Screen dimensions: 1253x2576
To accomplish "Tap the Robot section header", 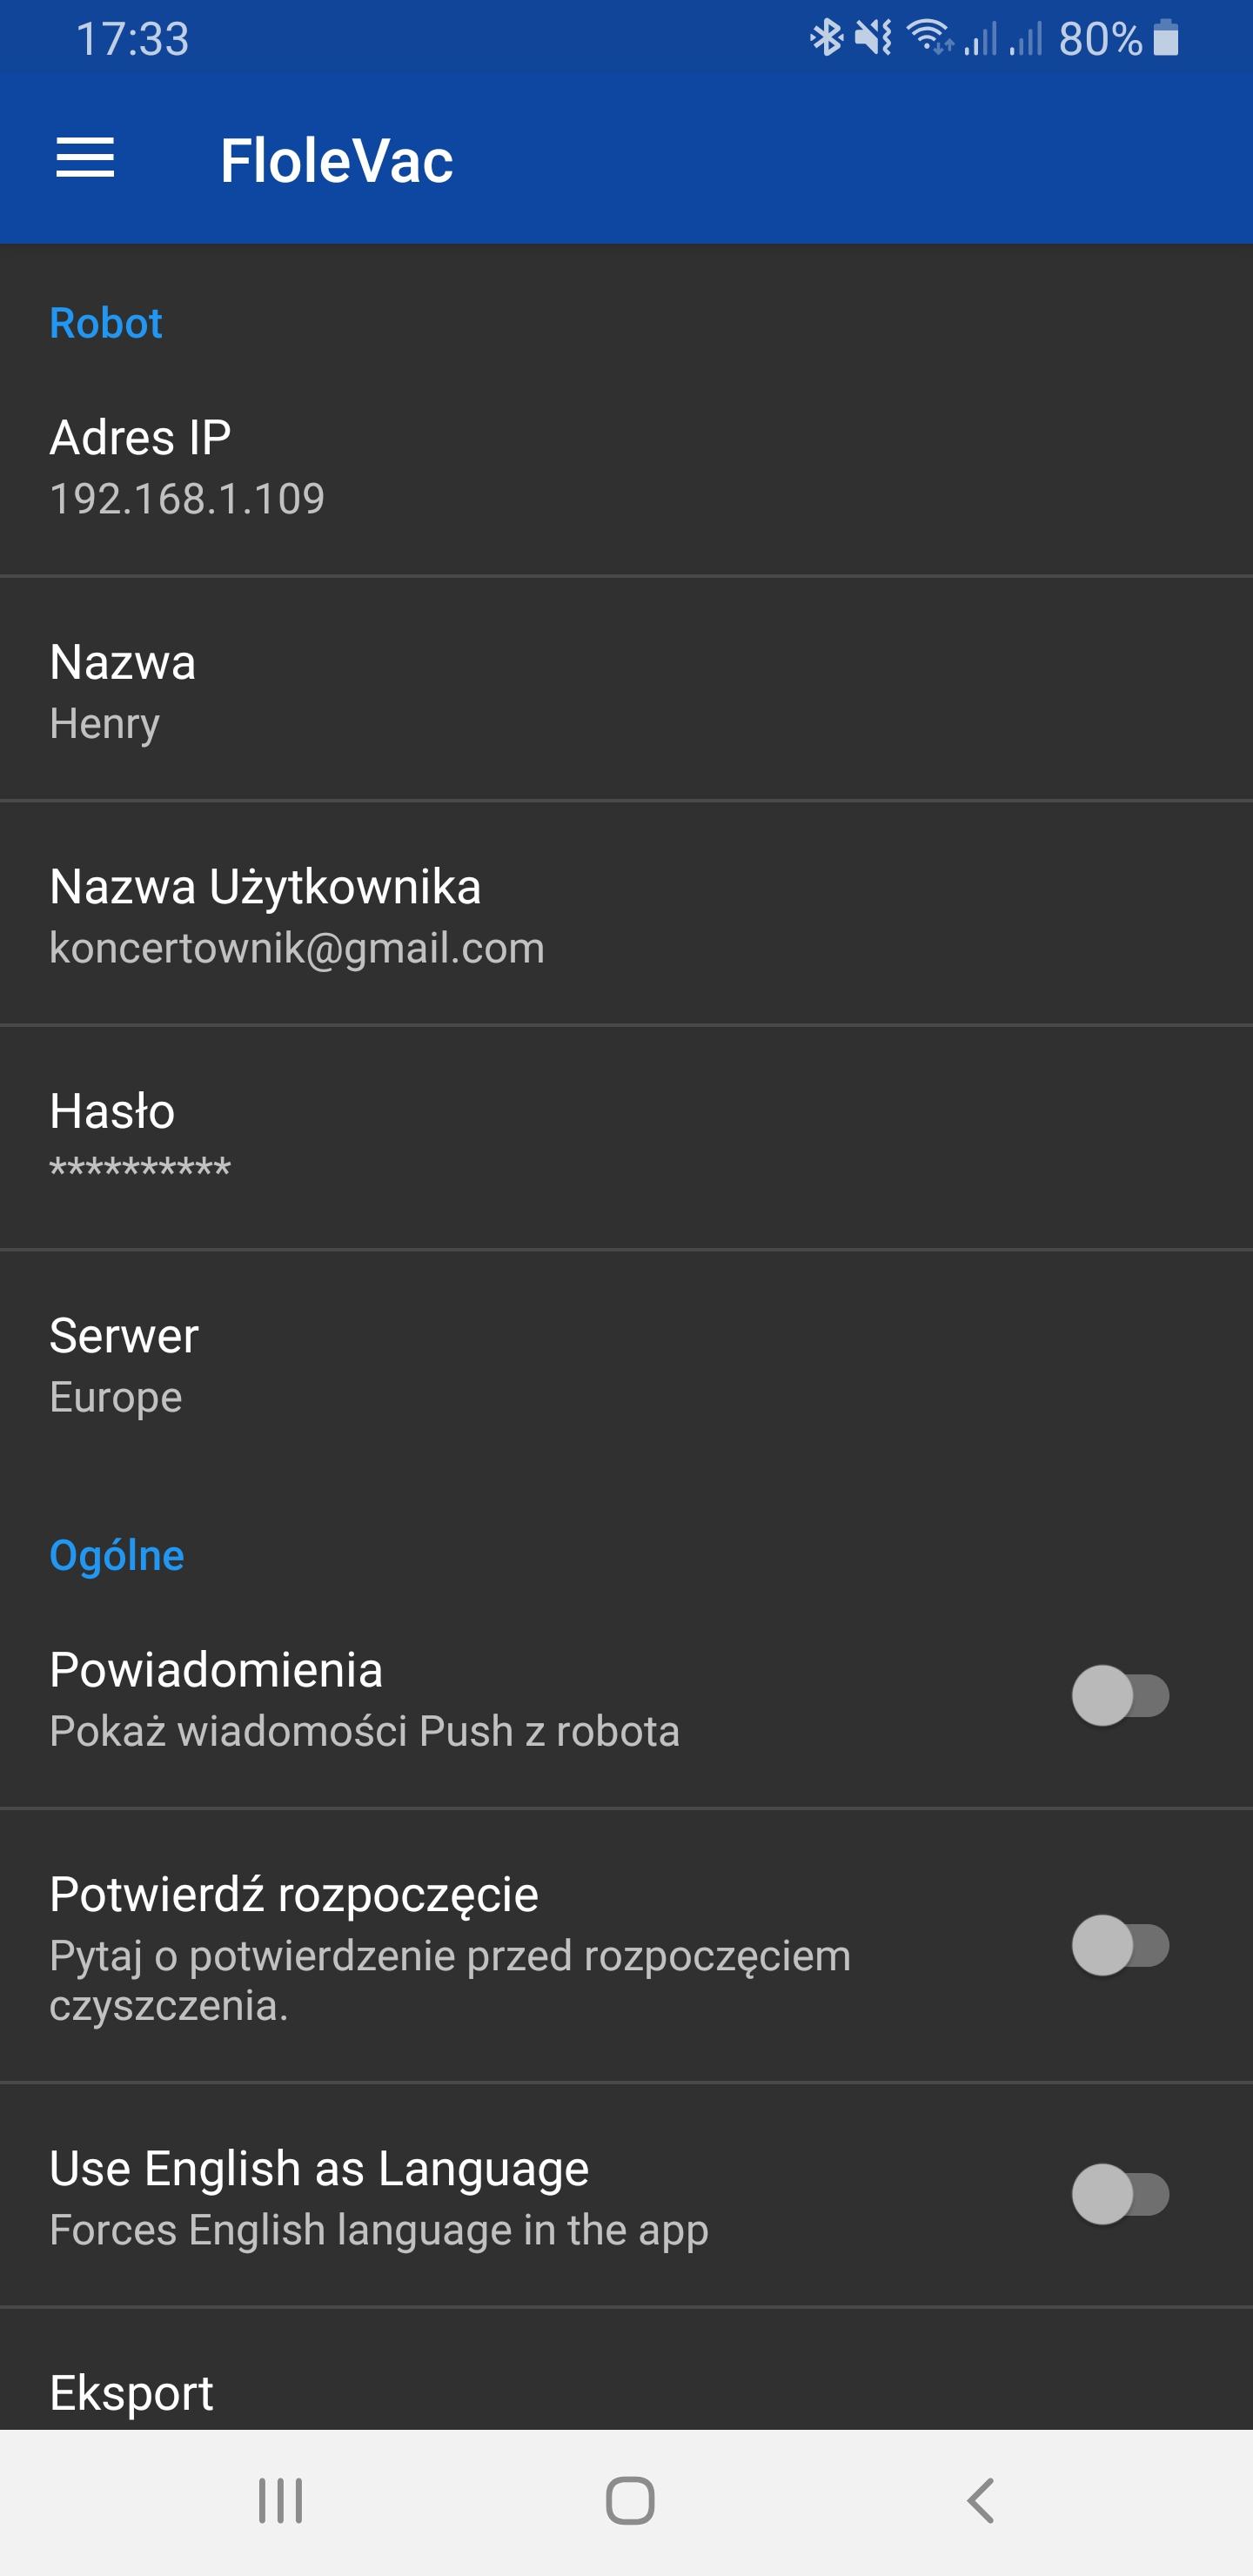I will pos(106,323).
